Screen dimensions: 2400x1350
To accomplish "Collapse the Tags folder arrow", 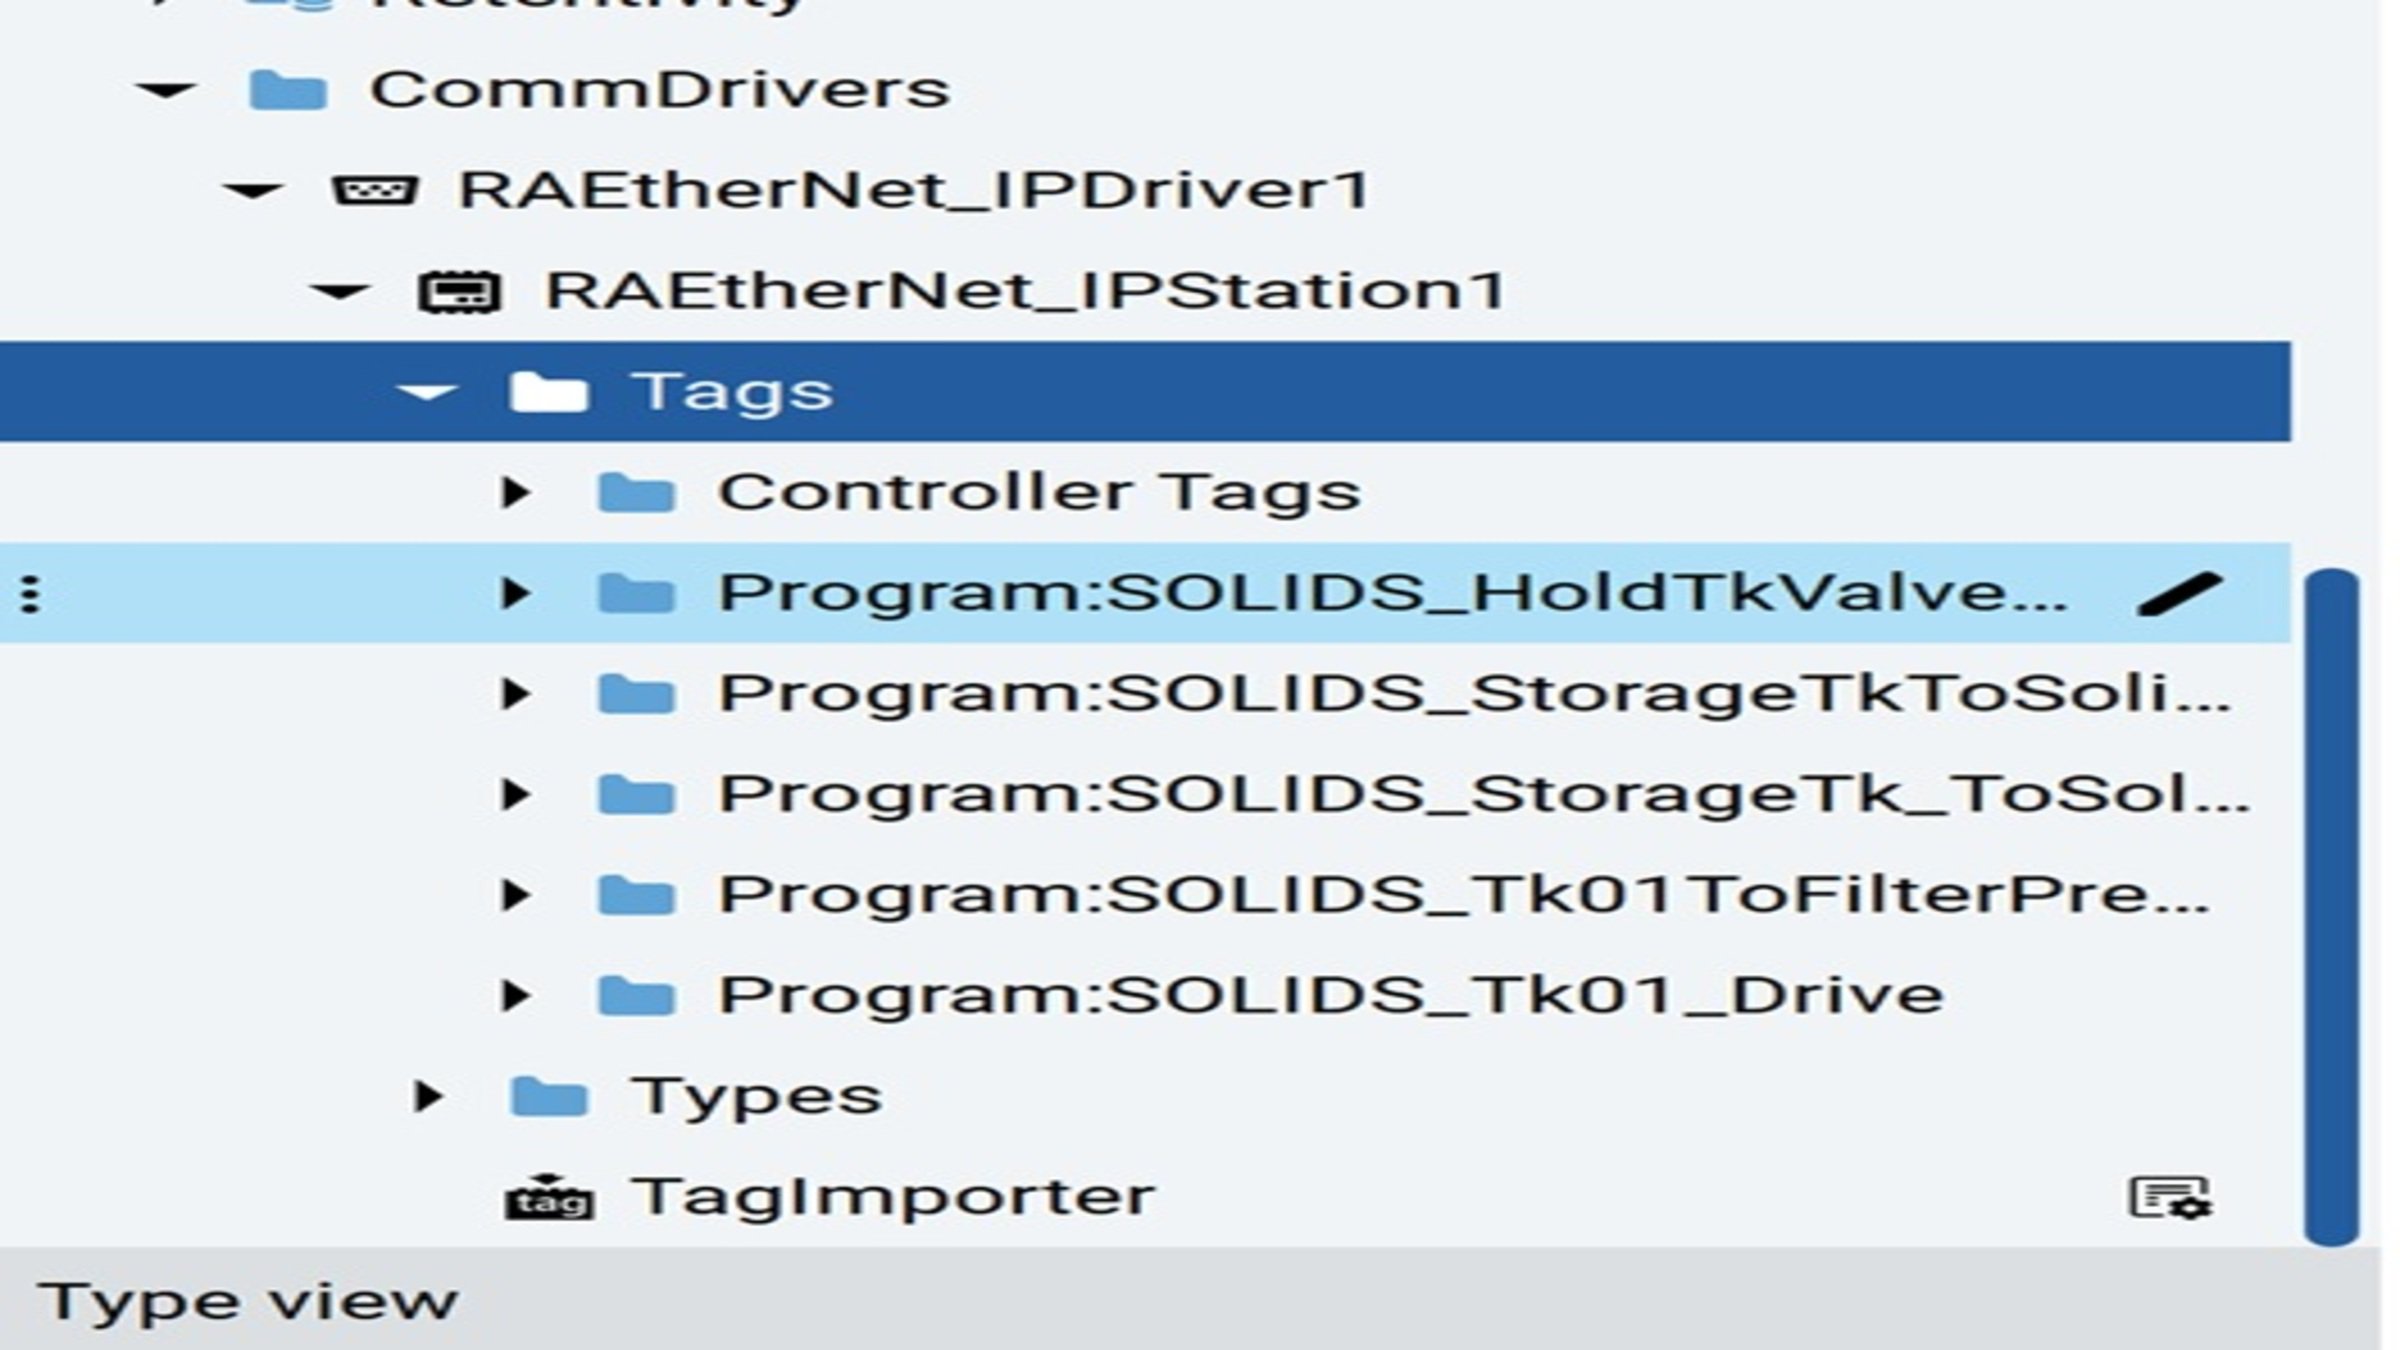I will click(427, 392).
